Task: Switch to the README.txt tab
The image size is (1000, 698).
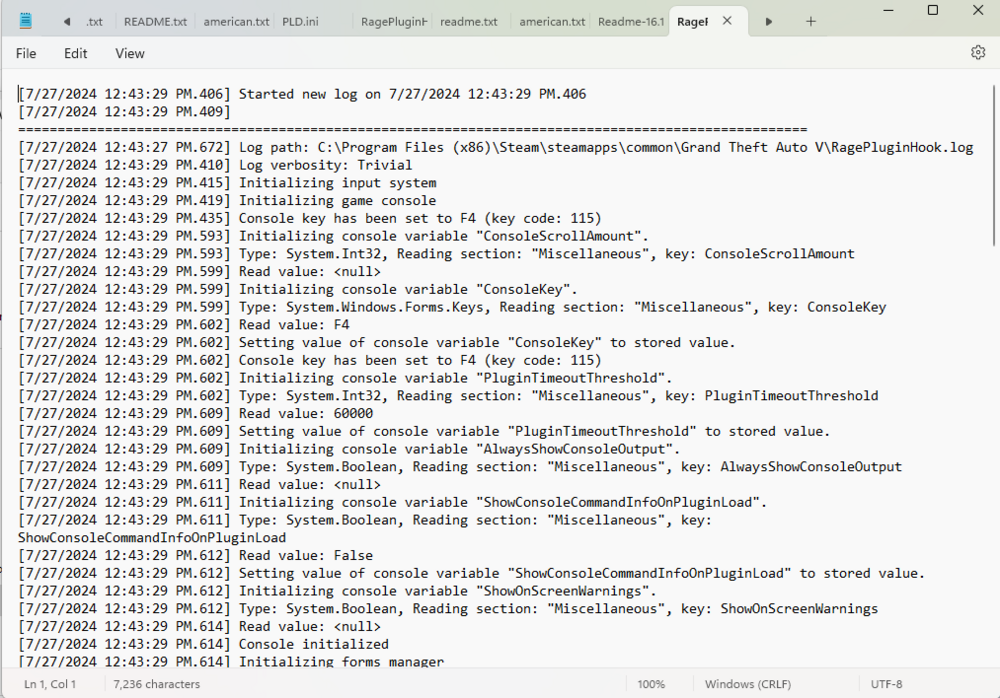Action: (155, 20)
